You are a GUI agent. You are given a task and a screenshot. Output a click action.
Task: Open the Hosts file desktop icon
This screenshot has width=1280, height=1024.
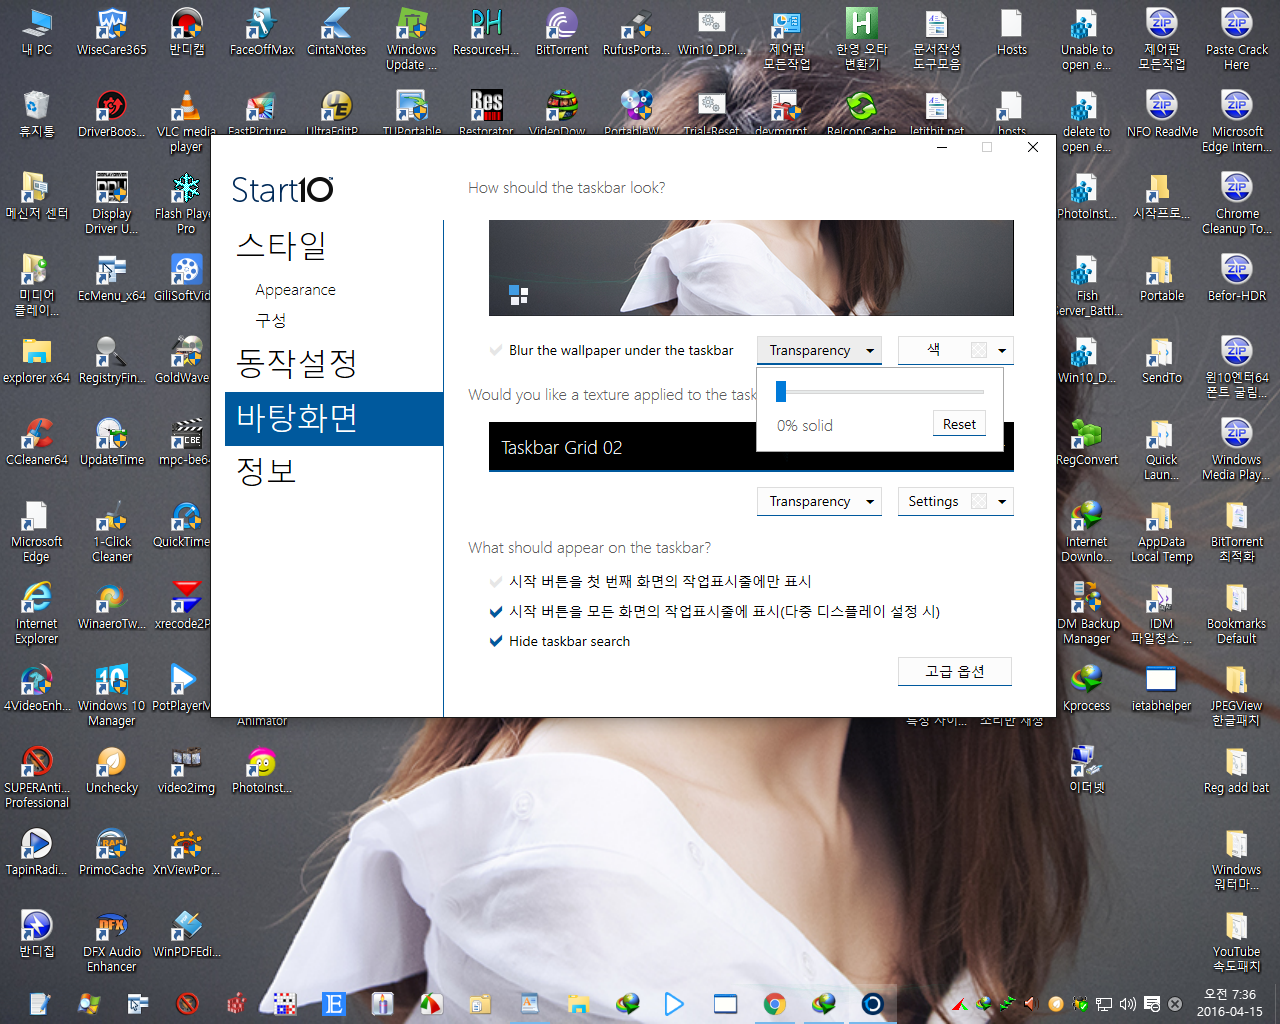pos(1012,33)
